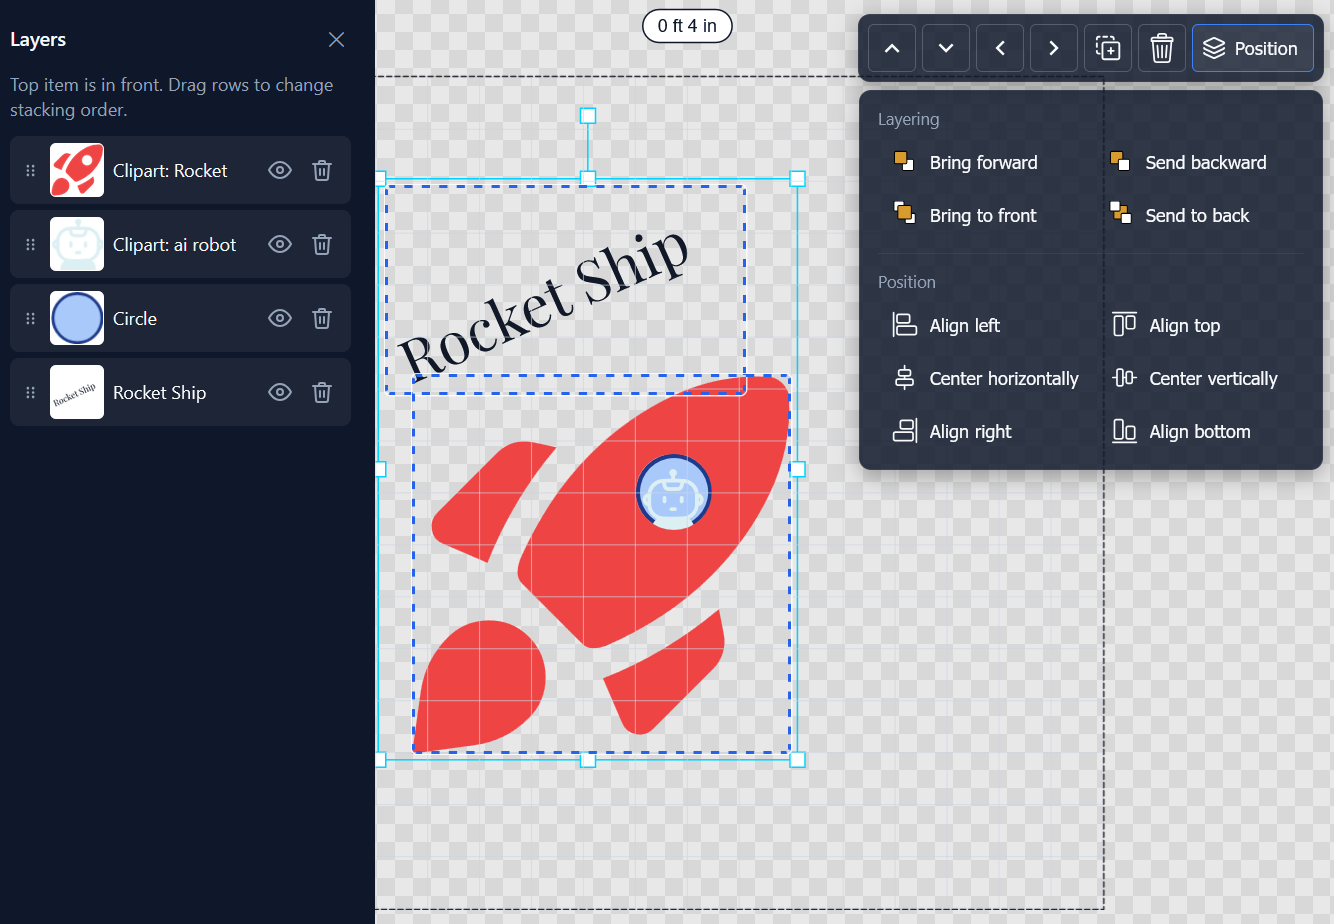Click the top-right selection resize handle
The height and width of the screenshot is (924, 1334).
[797, 179]
